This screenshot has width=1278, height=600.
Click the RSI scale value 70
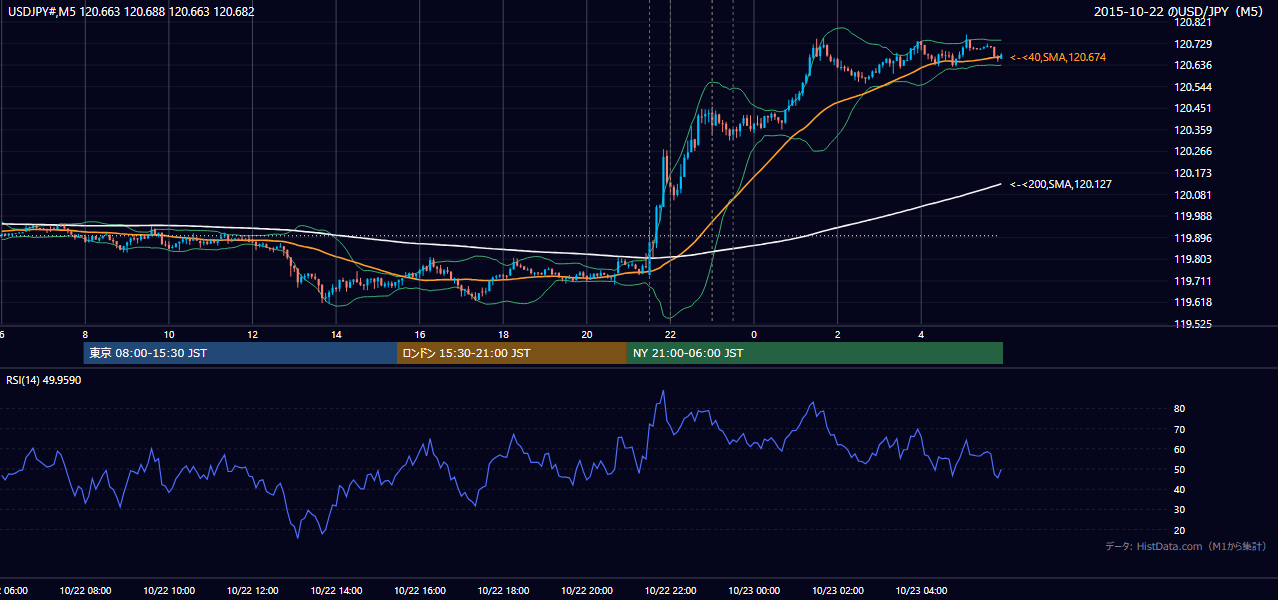point(1180,429)
